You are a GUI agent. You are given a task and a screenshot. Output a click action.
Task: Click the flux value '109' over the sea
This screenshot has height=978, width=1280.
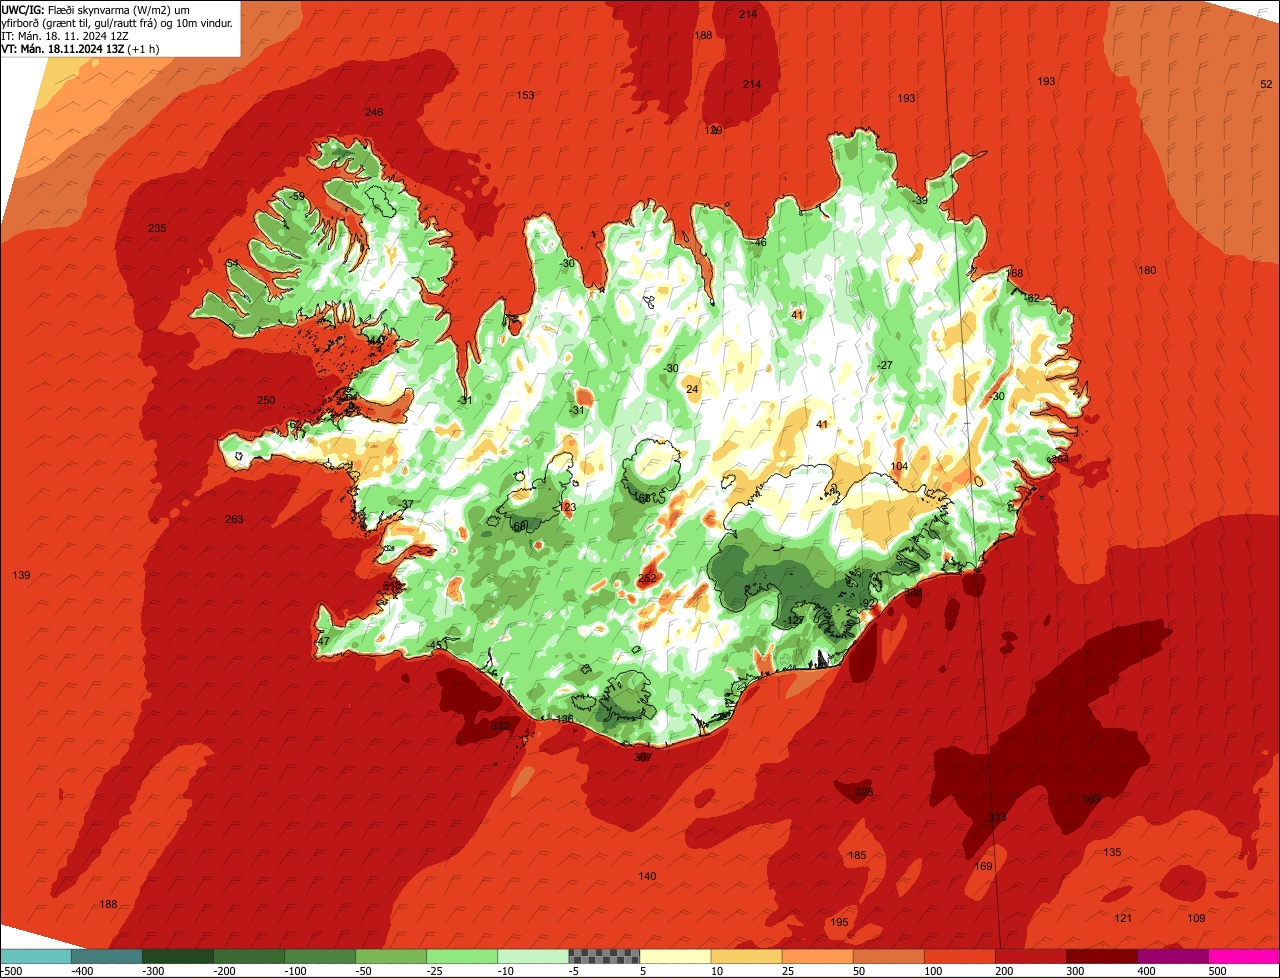(x=1196, y=918)
